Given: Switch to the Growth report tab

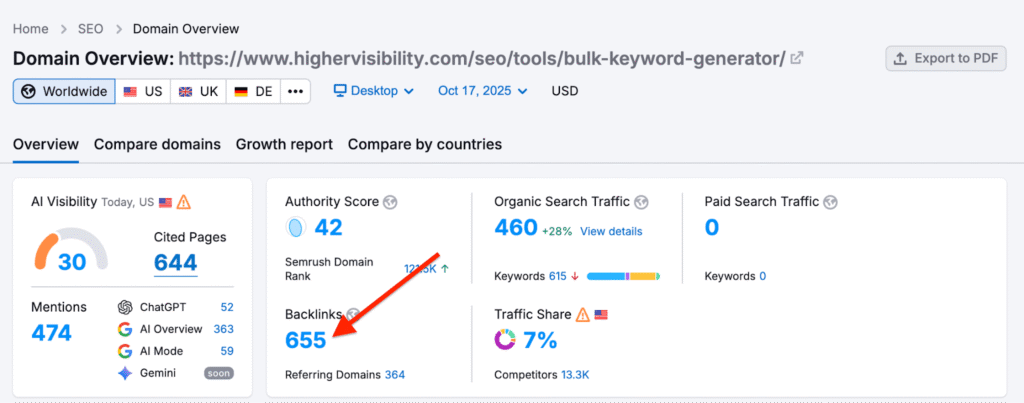Looking at the screenshot, I should [x=284, y=144].
